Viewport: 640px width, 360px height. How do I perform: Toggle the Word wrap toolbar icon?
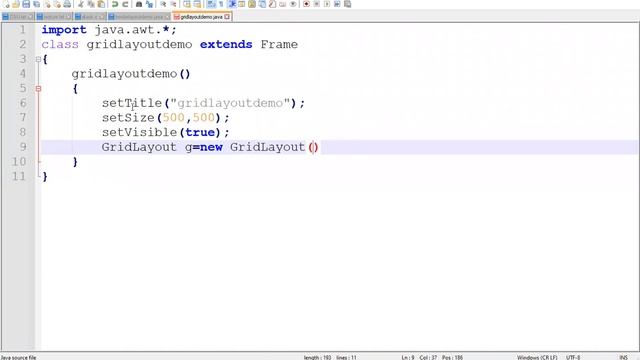click(x=211, y=4)
